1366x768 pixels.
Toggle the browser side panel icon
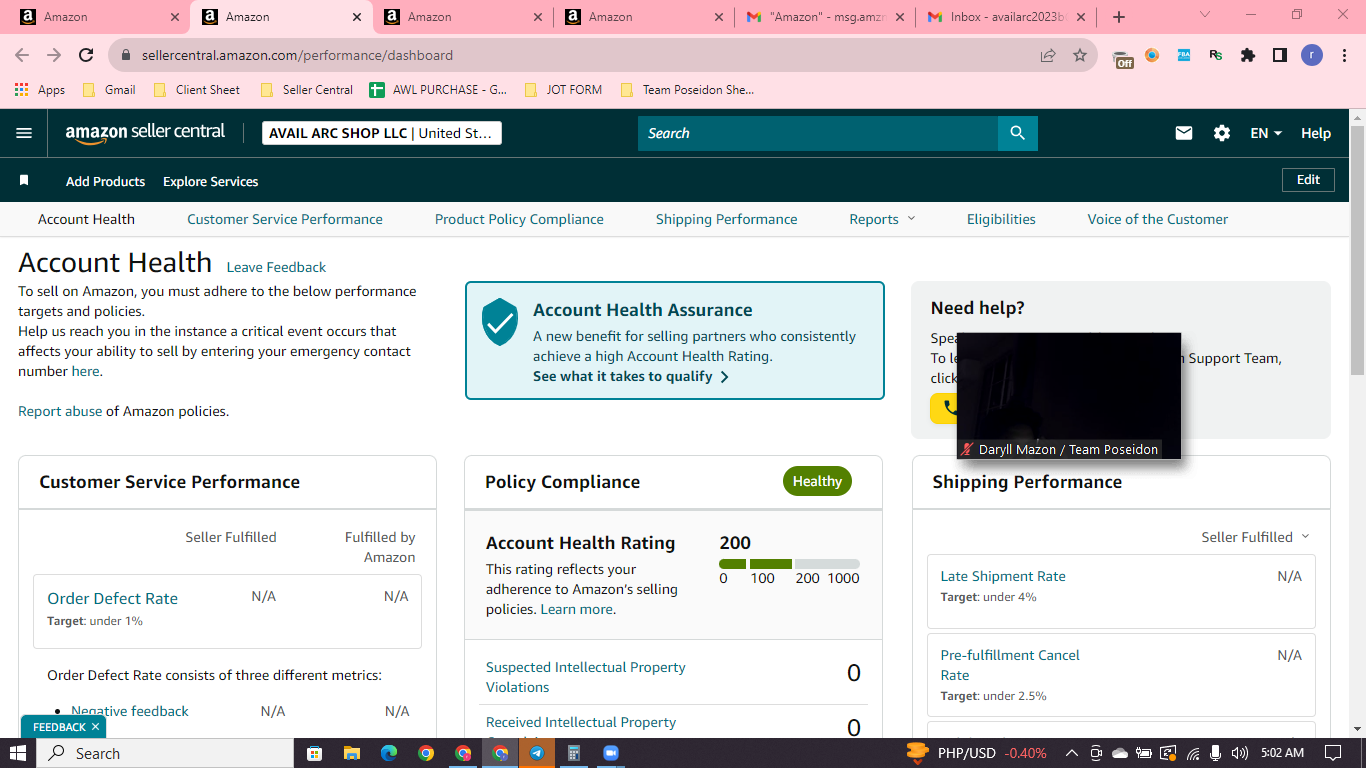click(1280, 55)
